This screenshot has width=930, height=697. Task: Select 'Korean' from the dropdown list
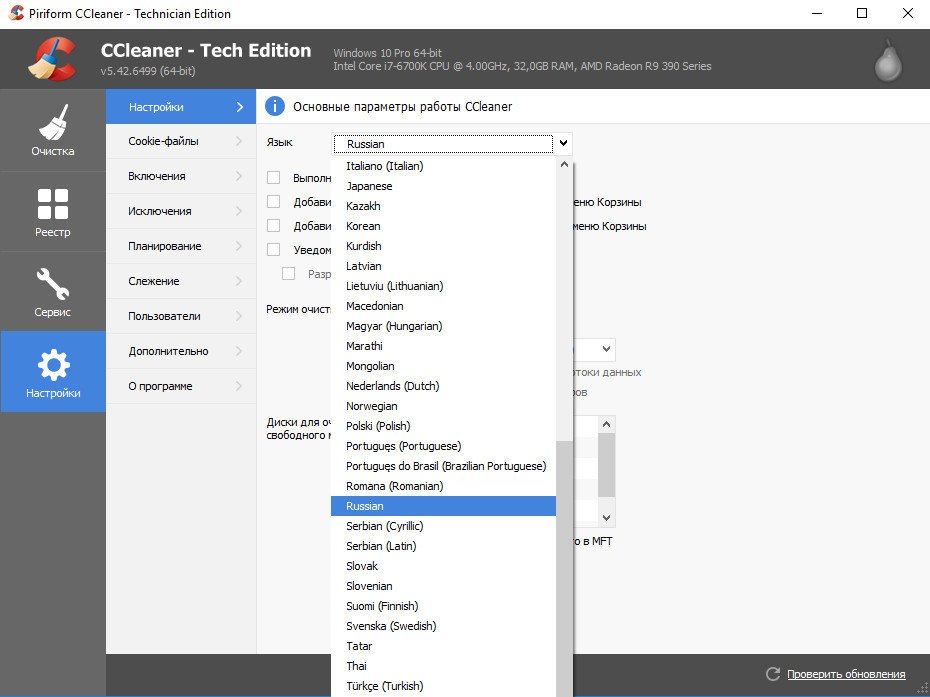444,226
